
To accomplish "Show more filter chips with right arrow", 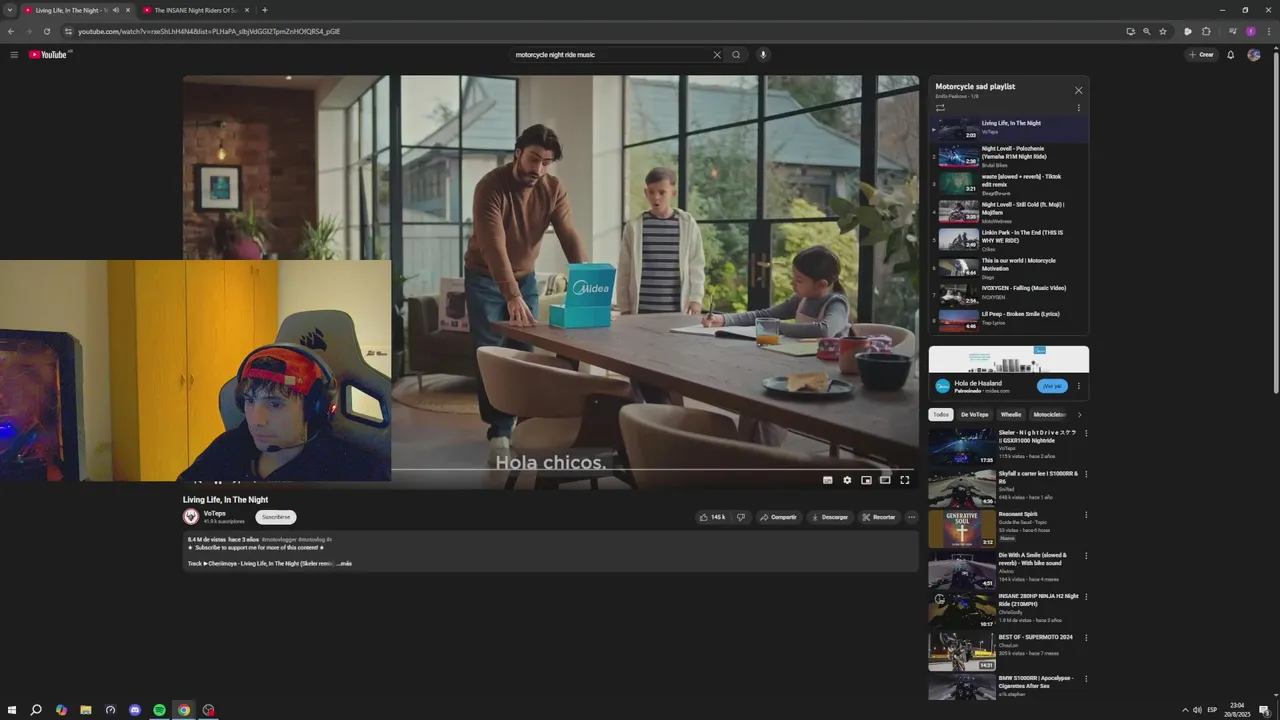I will coord(1079,414).
